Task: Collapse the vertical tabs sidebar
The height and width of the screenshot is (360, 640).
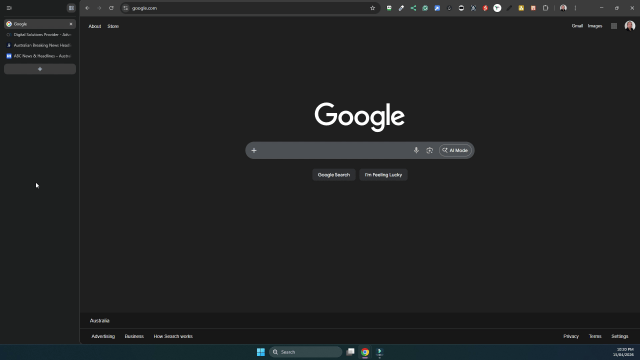Action: tap(9, 8)
